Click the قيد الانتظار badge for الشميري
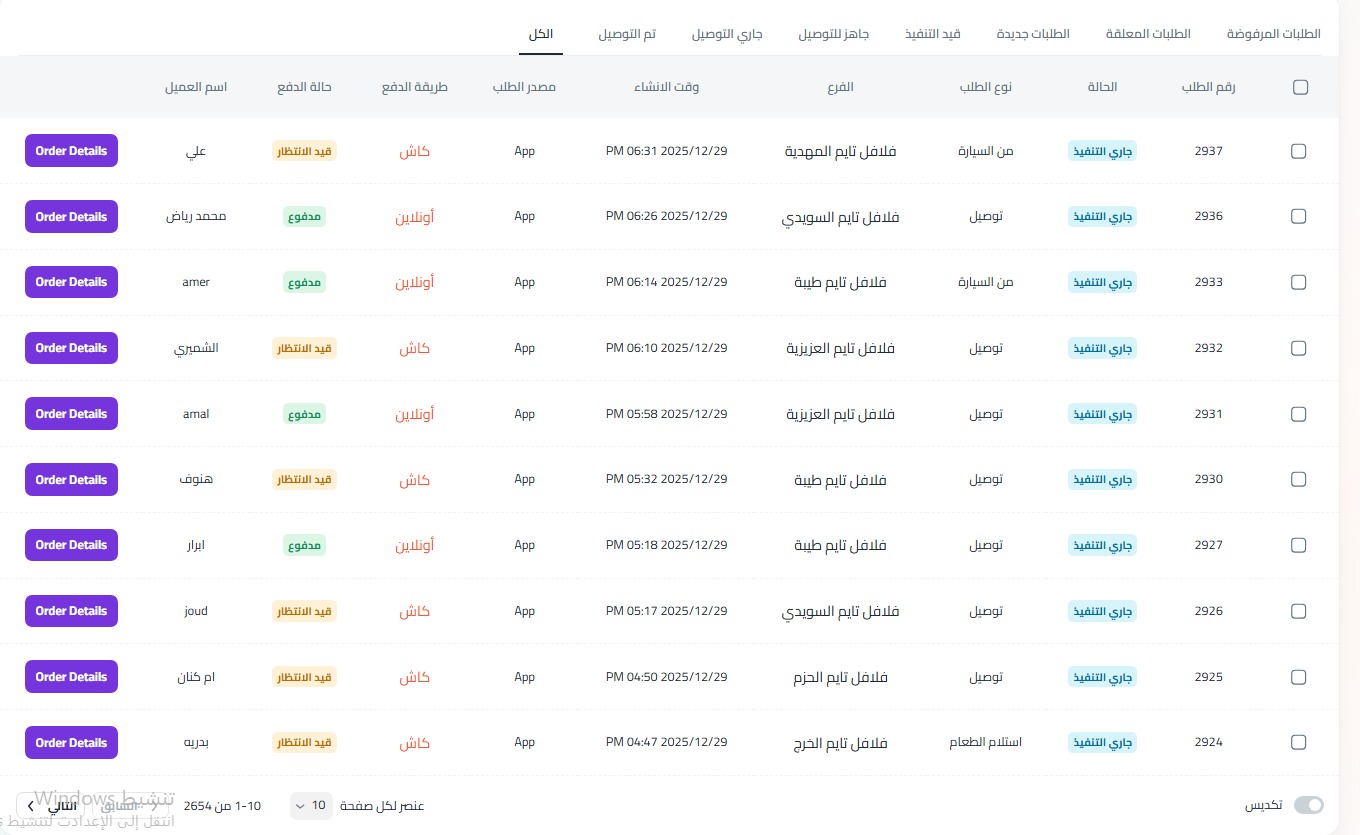The image size is (1360, 835). [304, 348]
